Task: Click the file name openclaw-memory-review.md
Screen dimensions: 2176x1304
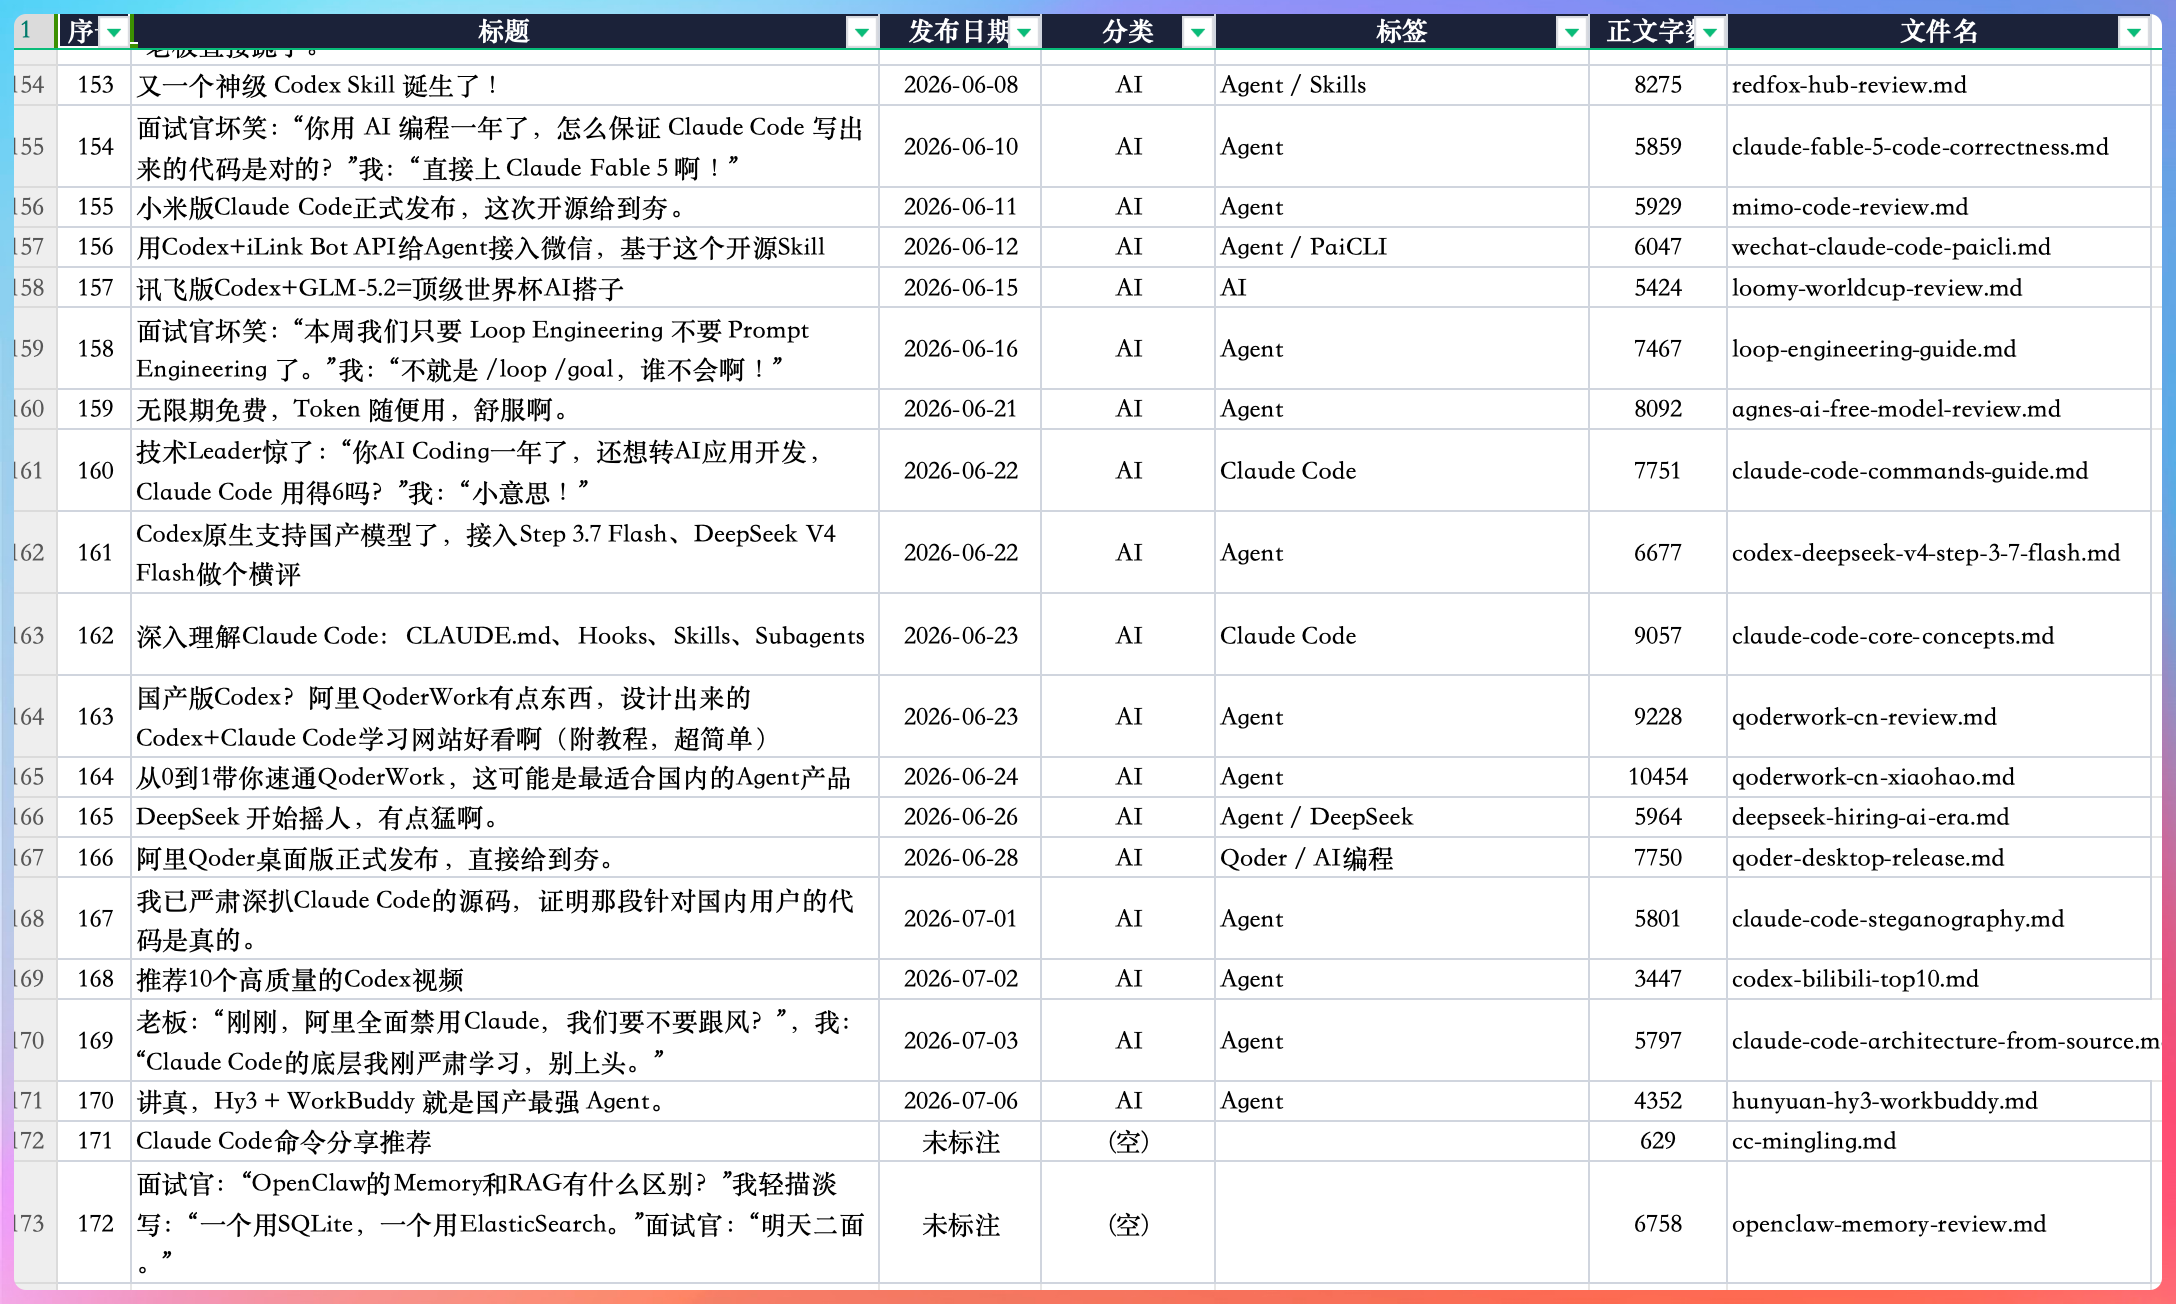Action: click(1889, 1224)
